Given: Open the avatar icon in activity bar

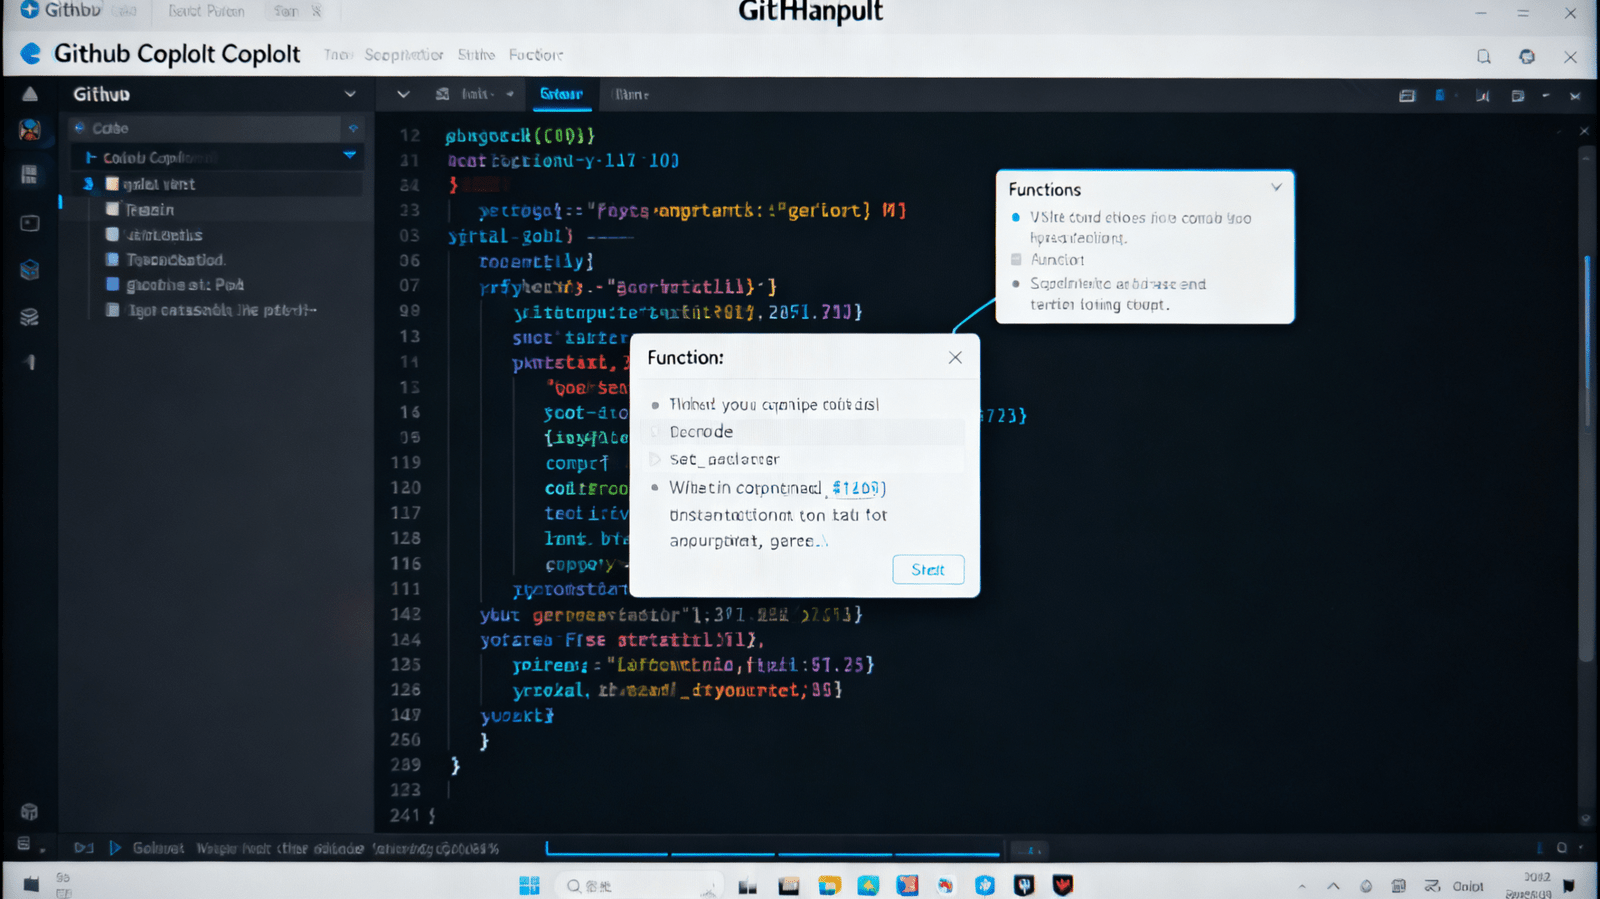Looking at the screenshot, I should point(30,130).
